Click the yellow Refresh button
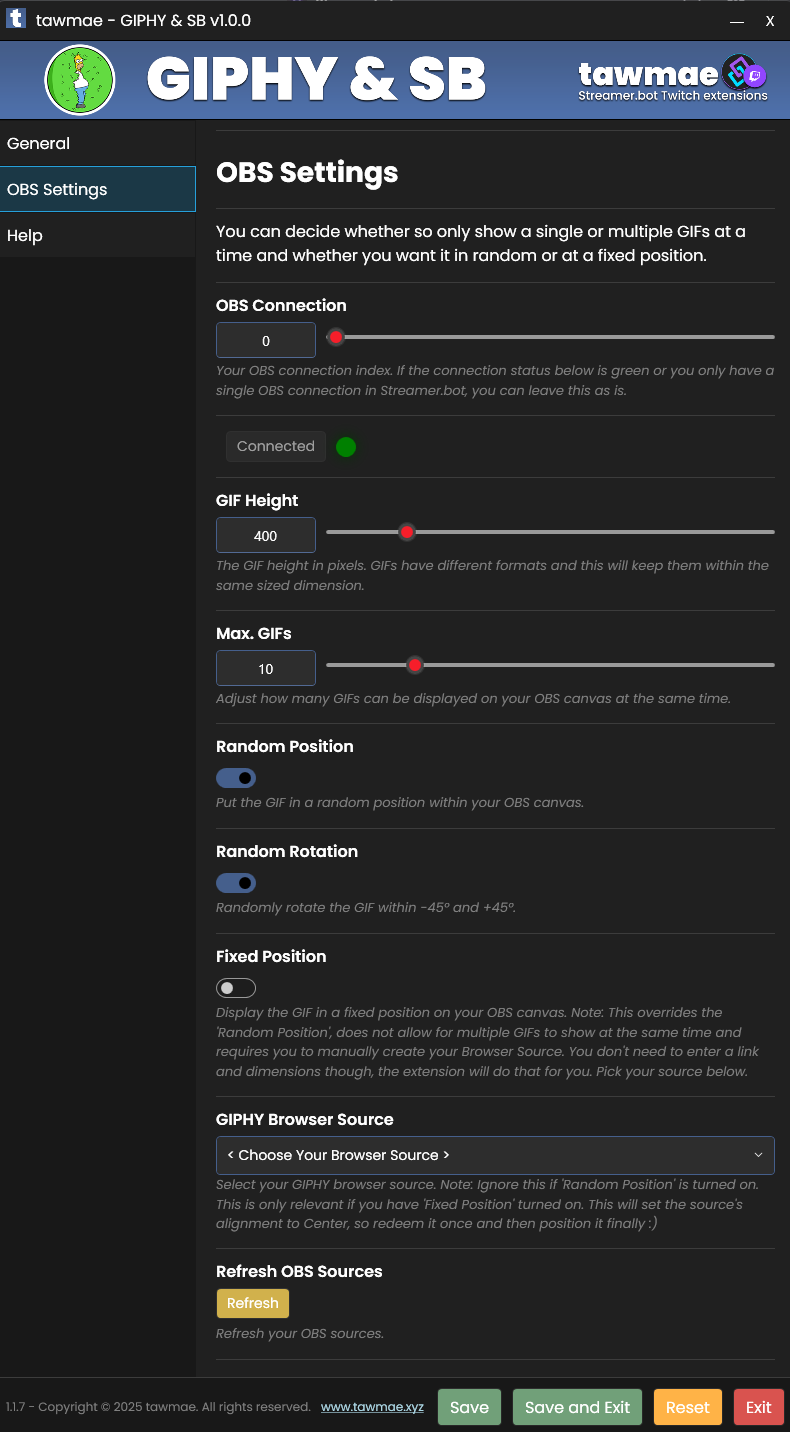 coord(253,1303)
